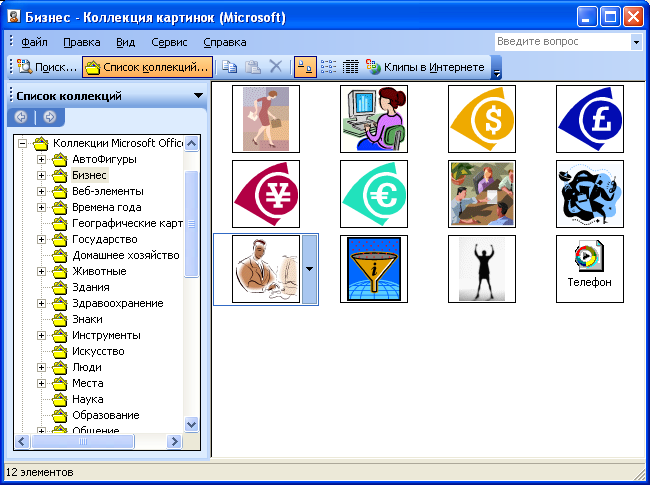Image resolution: width=650 pixels, height=485 pixels.
Task: Select the red yen sign clip
Action: [x=266, y=194]
